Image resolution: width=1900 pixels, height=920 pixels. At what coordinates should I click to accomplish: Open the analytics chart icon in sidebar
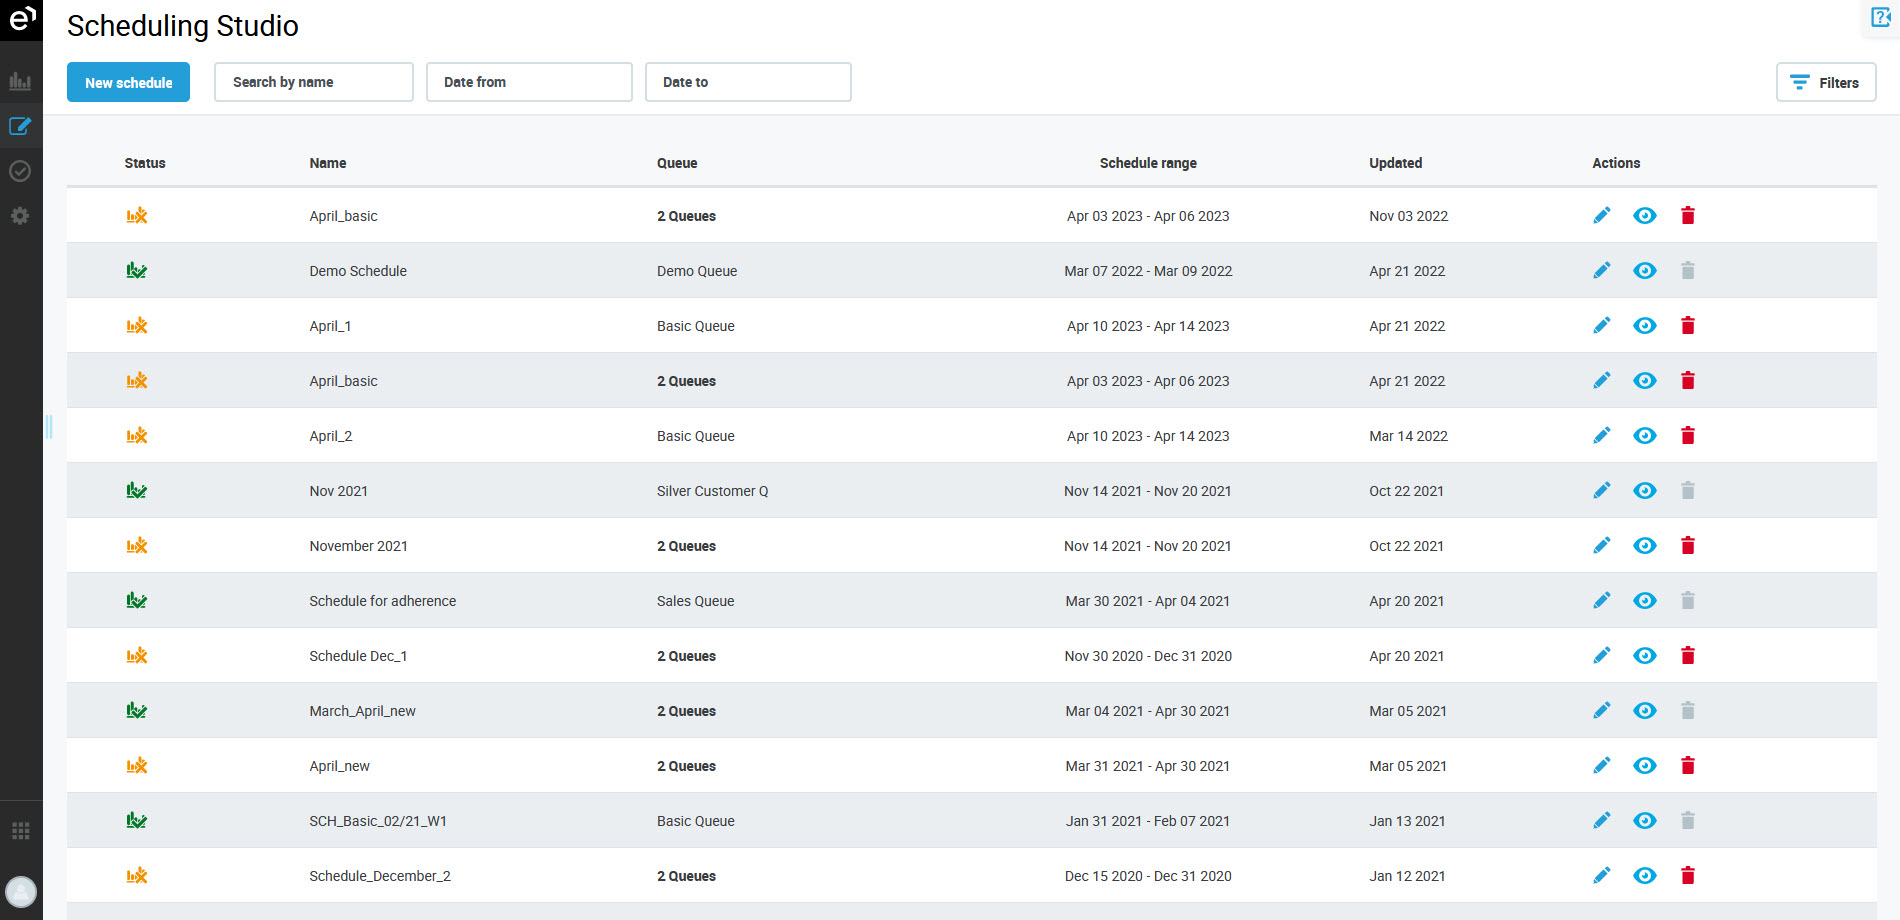tap(20, 81)
